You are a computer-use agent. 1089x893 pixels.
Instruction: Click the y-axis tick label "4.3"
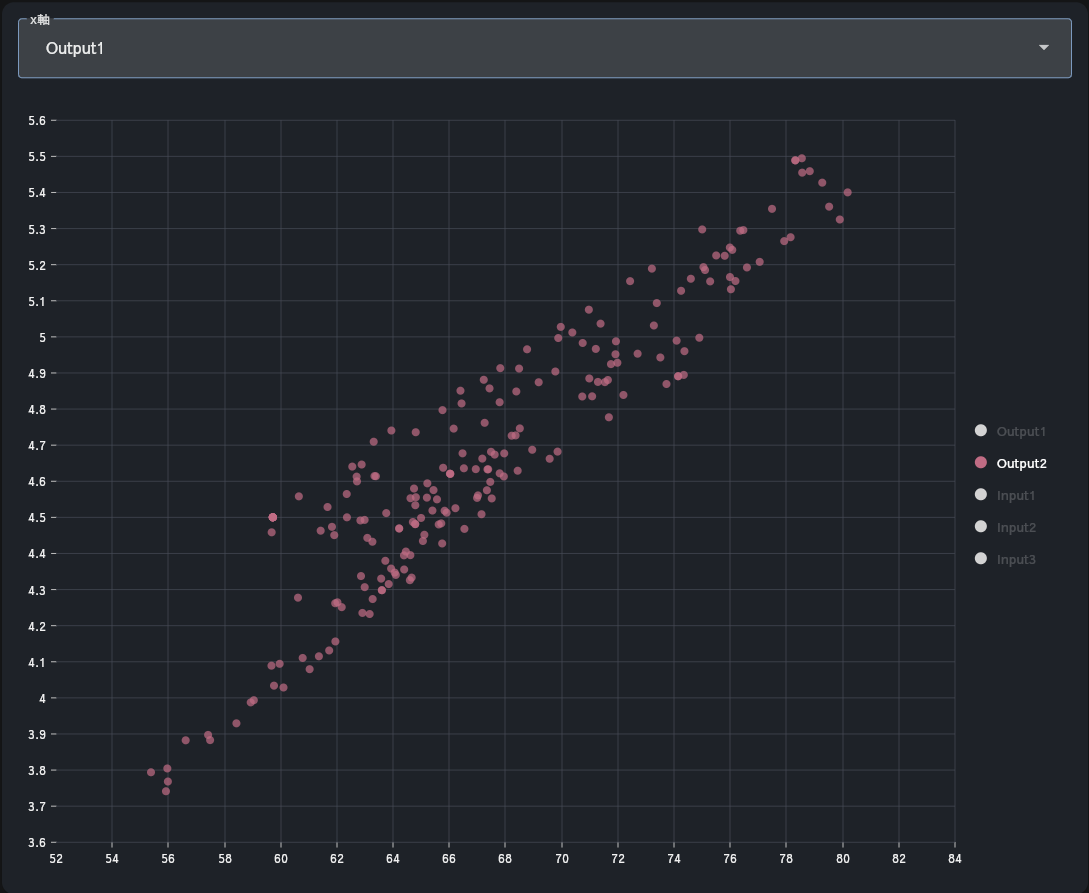pos(38,590)
